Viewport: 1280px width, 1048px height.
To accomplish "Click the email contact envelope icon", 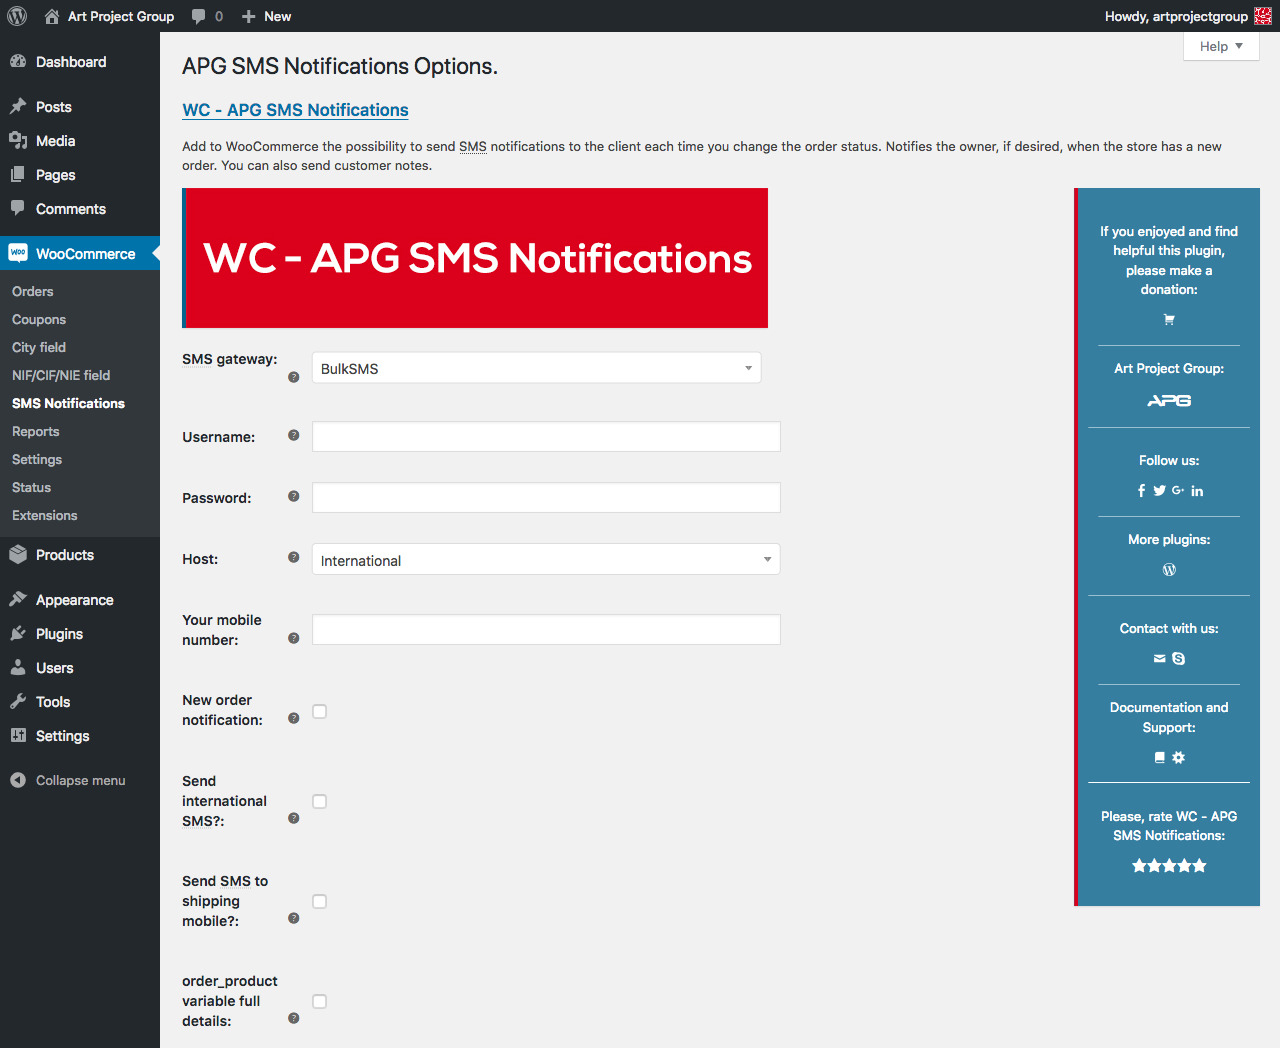I will (1159, 659).
